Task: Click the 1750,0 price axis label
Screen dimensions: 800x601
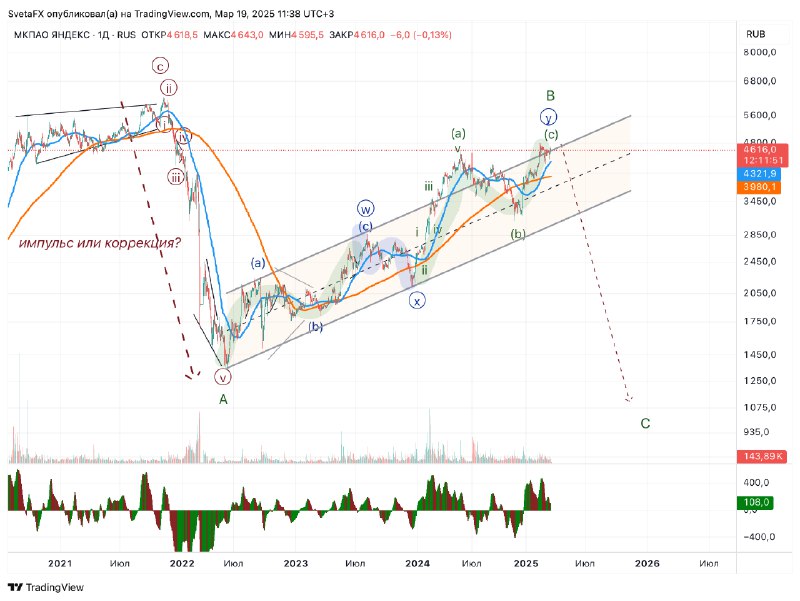Action: click(760, 321)
